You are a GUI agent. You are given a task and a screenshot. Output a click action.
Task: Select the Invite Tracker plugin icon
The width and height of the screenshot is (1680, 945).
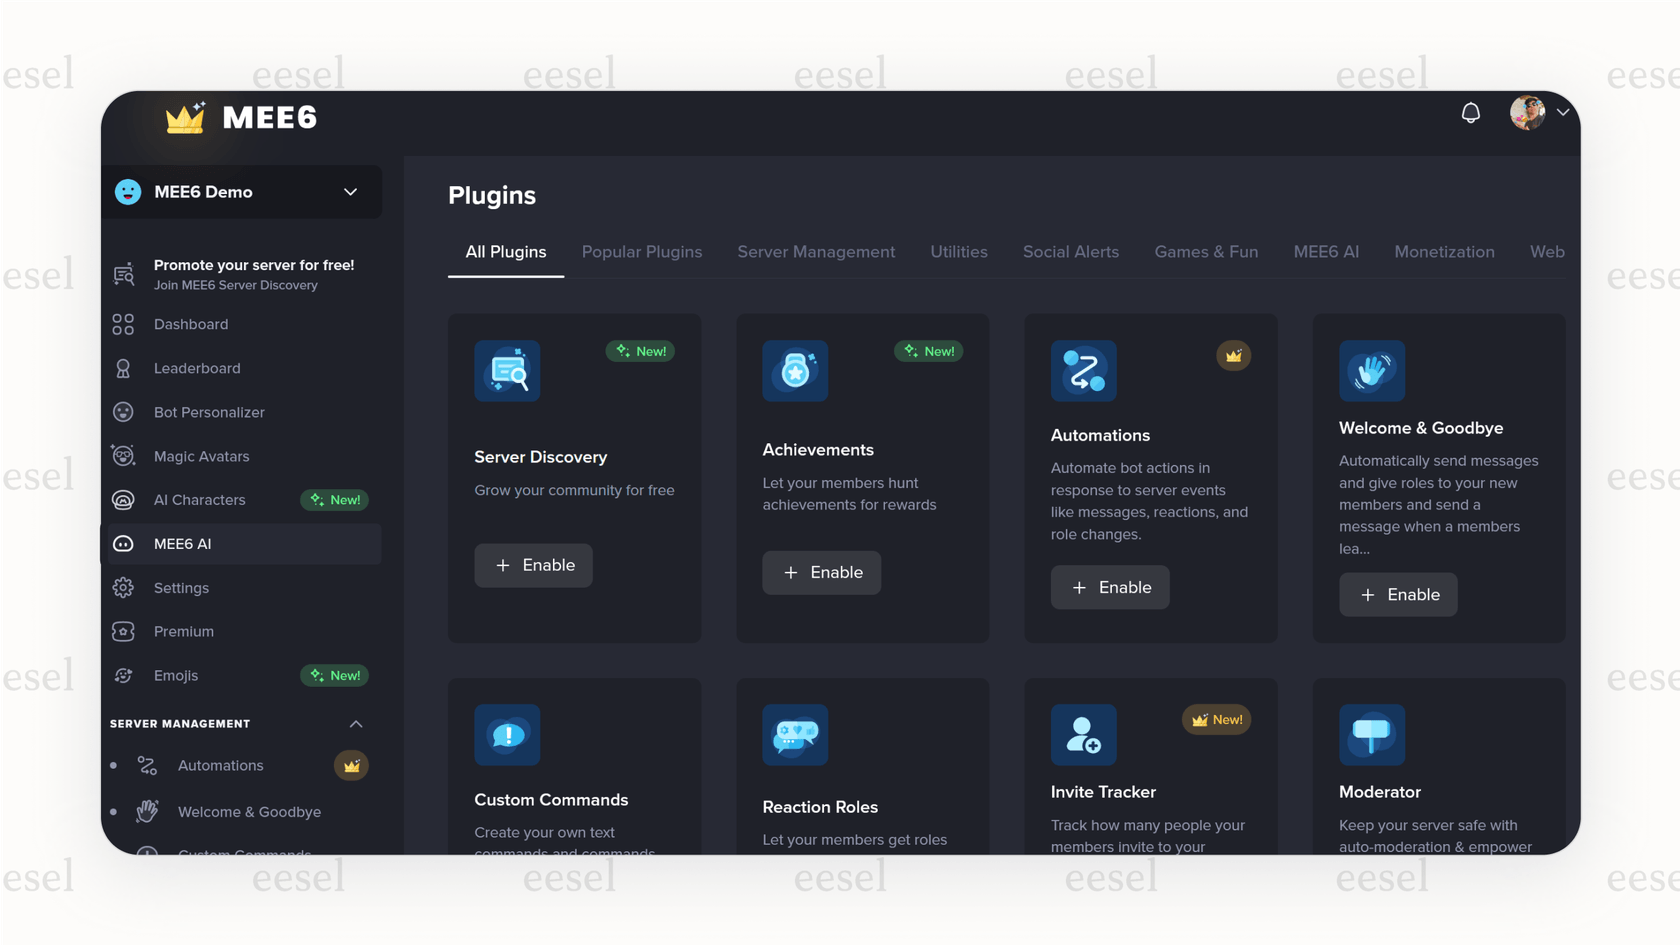pos(1083,735)
